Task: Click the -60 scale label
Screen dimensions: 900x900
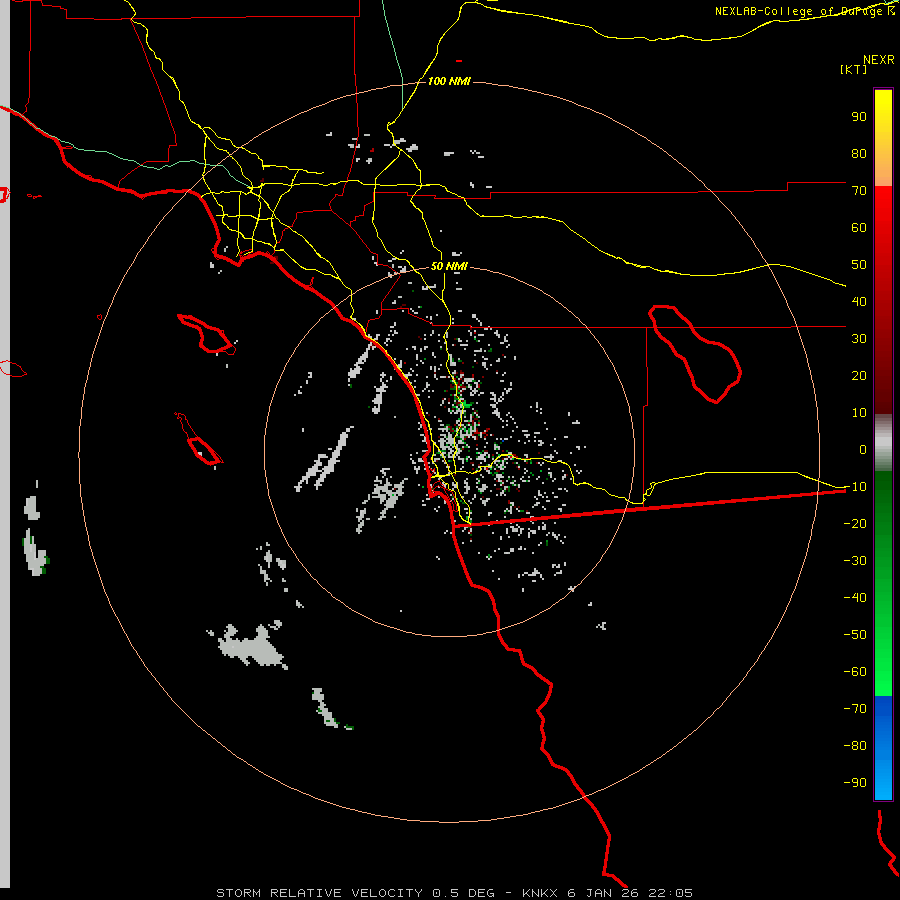Action: pos(855,672)
